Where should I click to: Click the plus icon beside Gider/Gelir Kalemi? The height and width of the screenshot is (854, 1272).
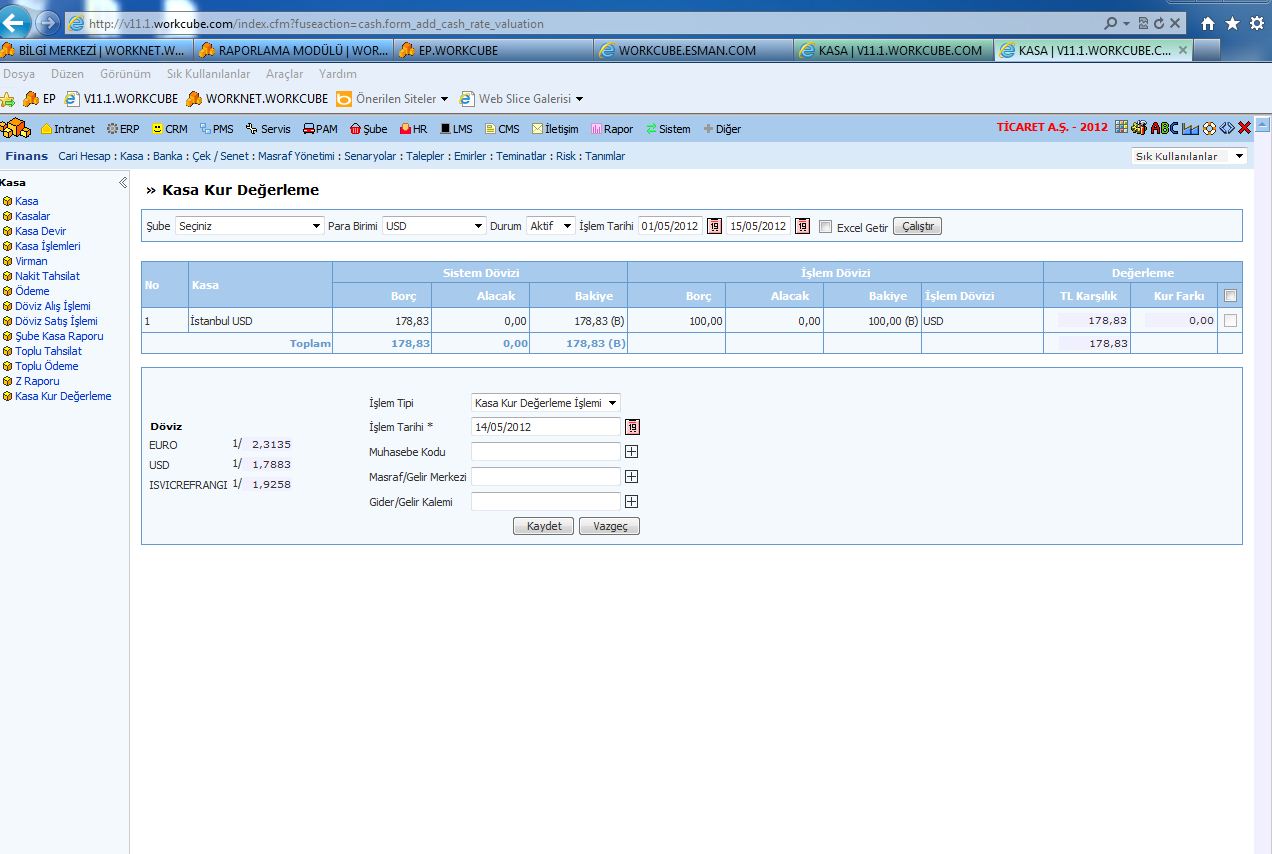[631, 502]
